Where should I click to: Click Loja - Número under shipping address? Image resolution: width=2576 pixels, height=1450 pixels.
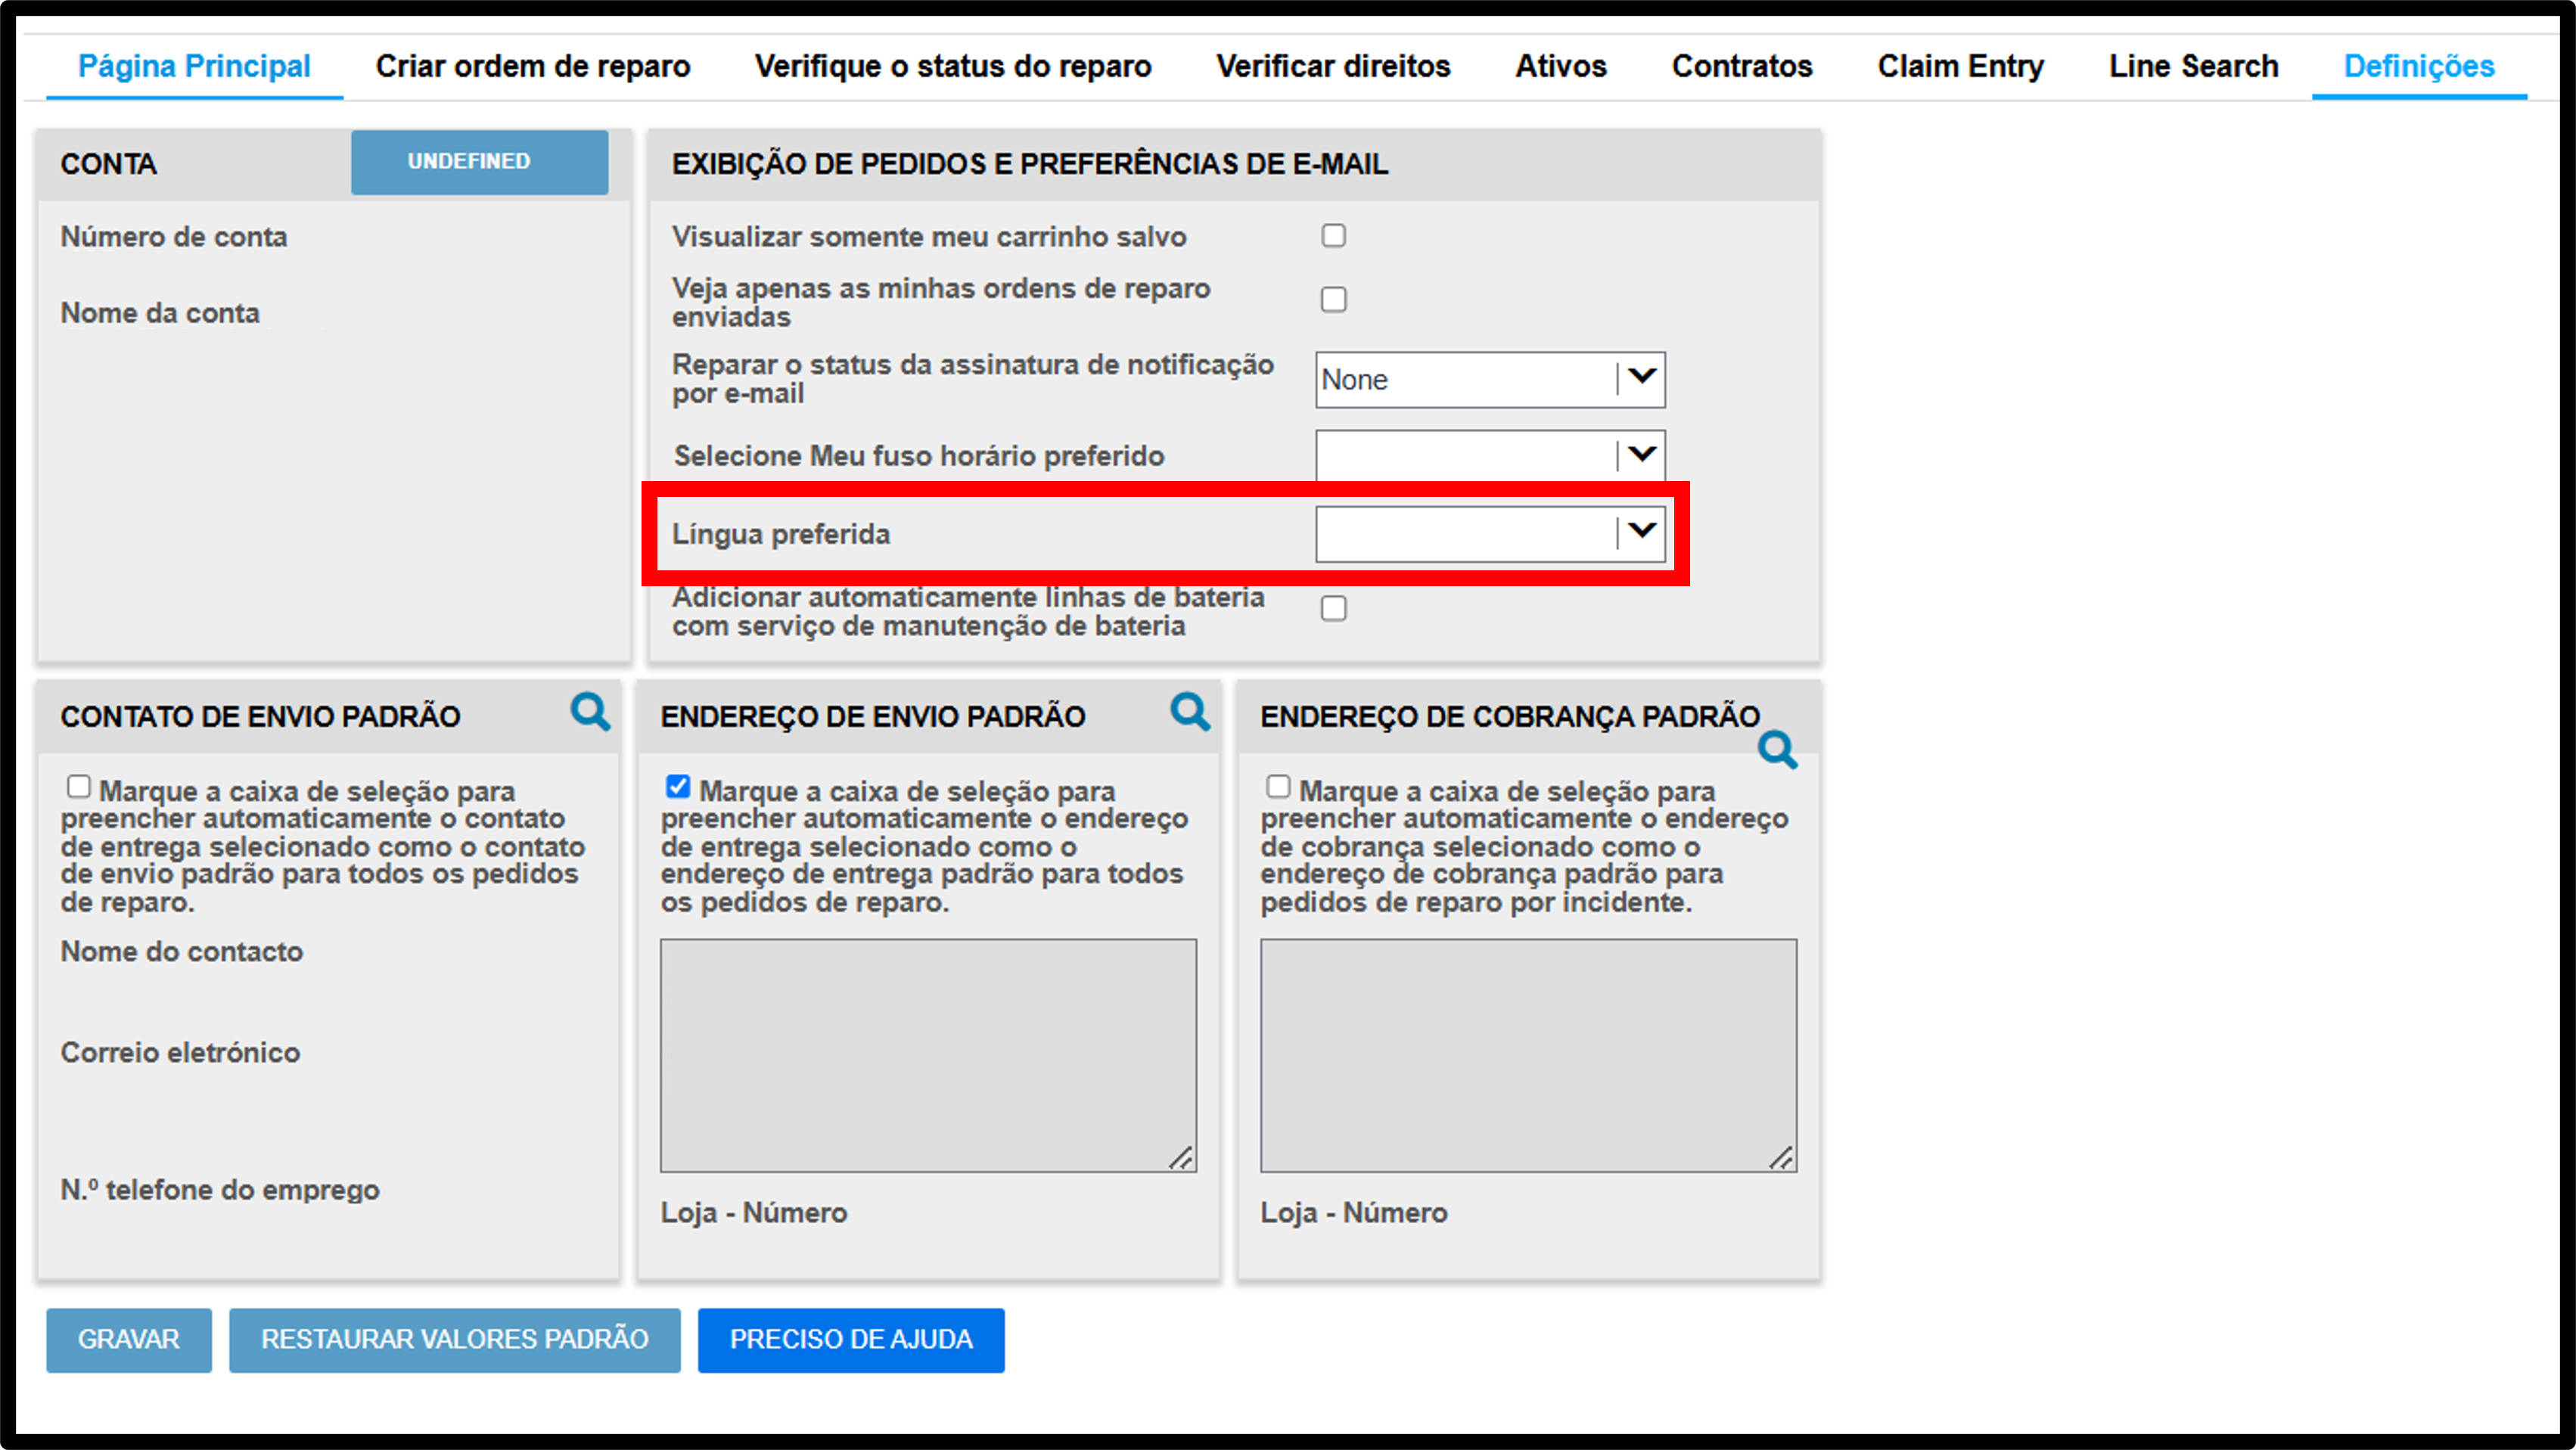coord(754,1213)
